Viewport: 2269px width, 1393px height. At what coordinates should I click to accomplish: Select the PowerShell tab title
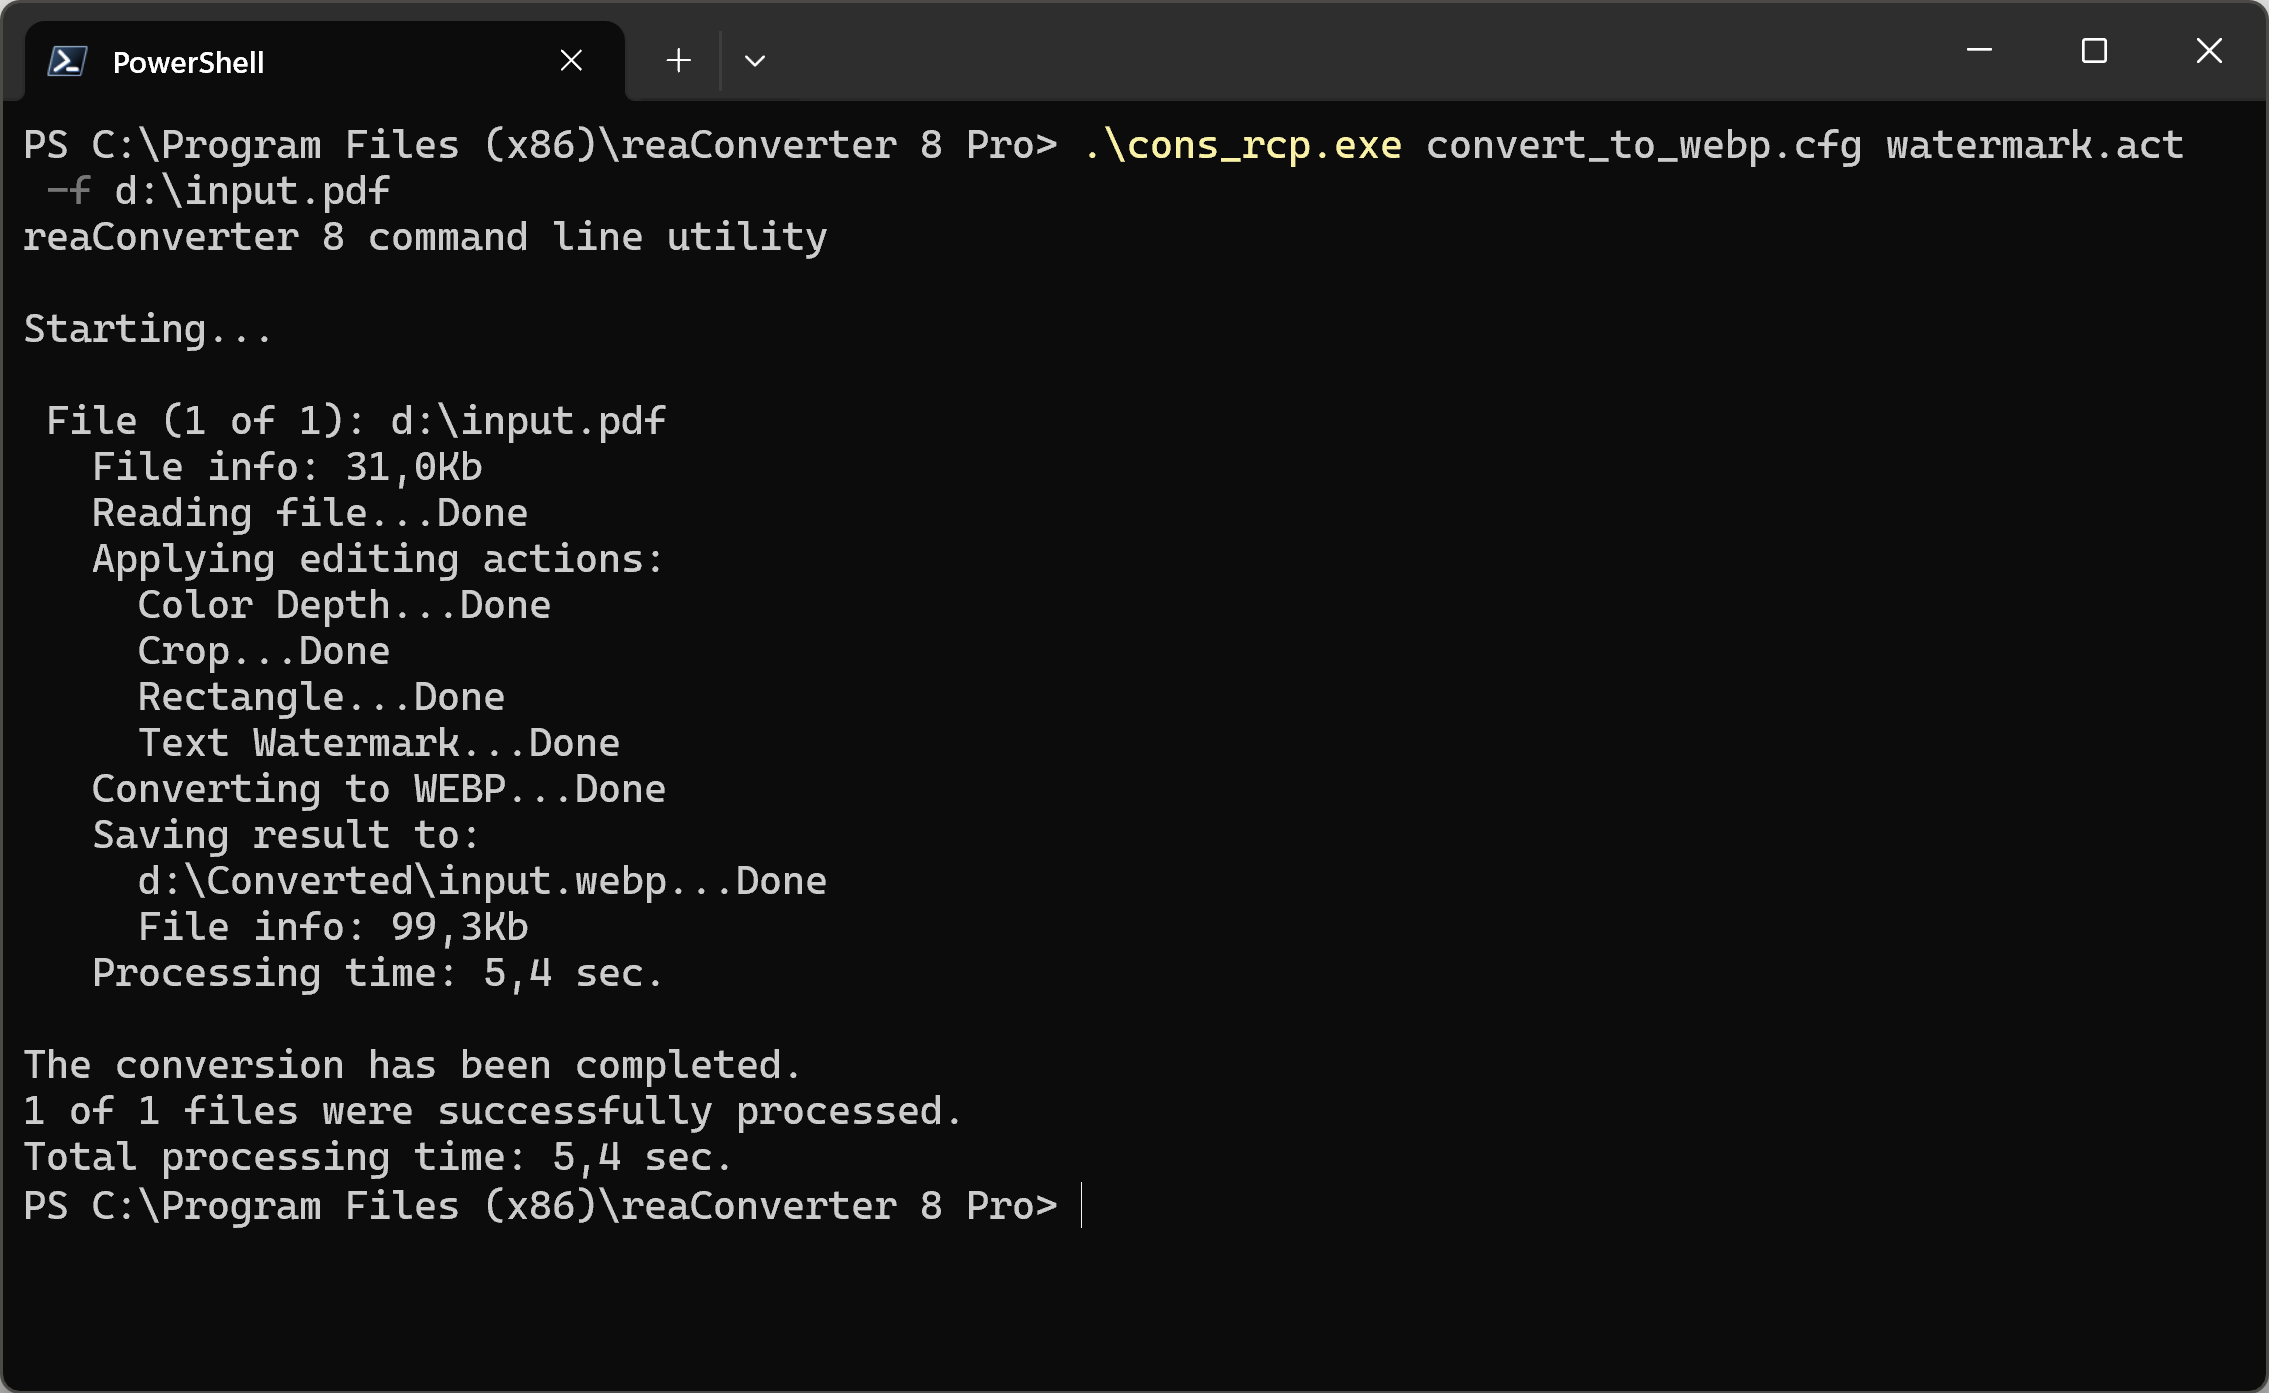tap(188, 62)
